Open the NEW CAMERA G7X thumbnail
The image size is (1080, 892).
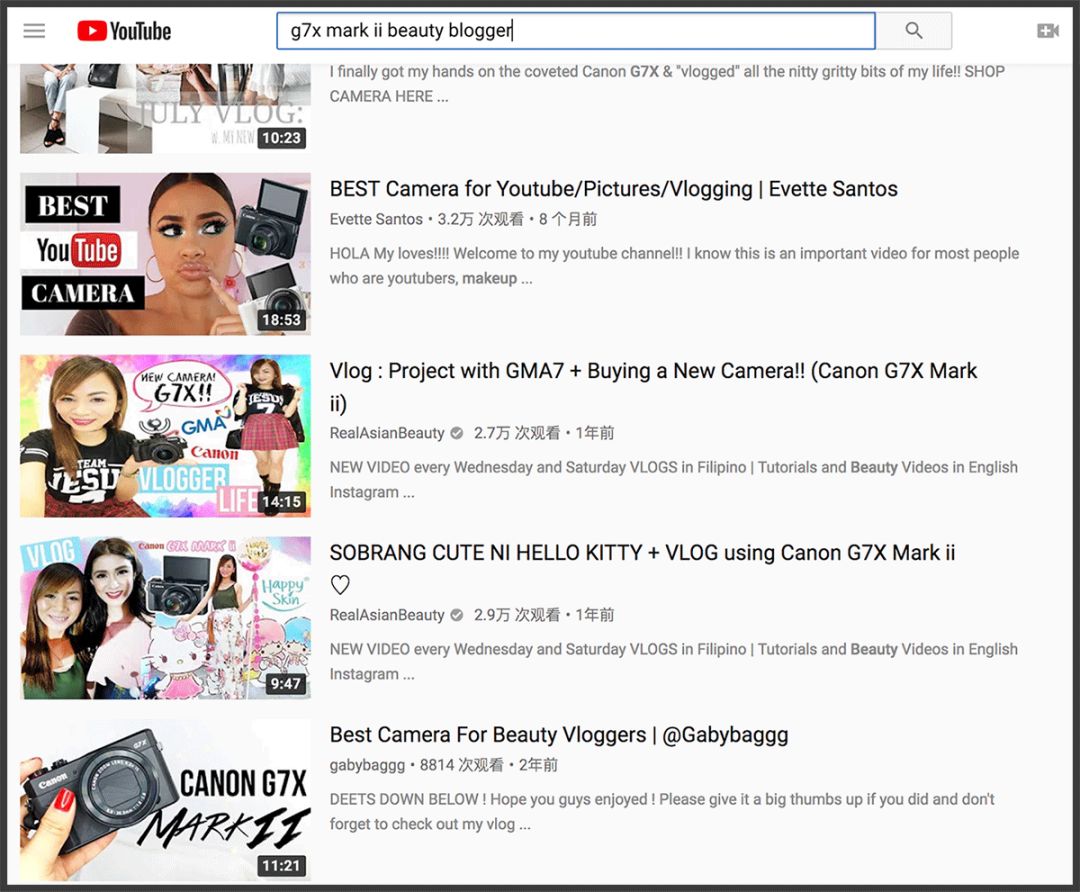(x=165, y=436)
